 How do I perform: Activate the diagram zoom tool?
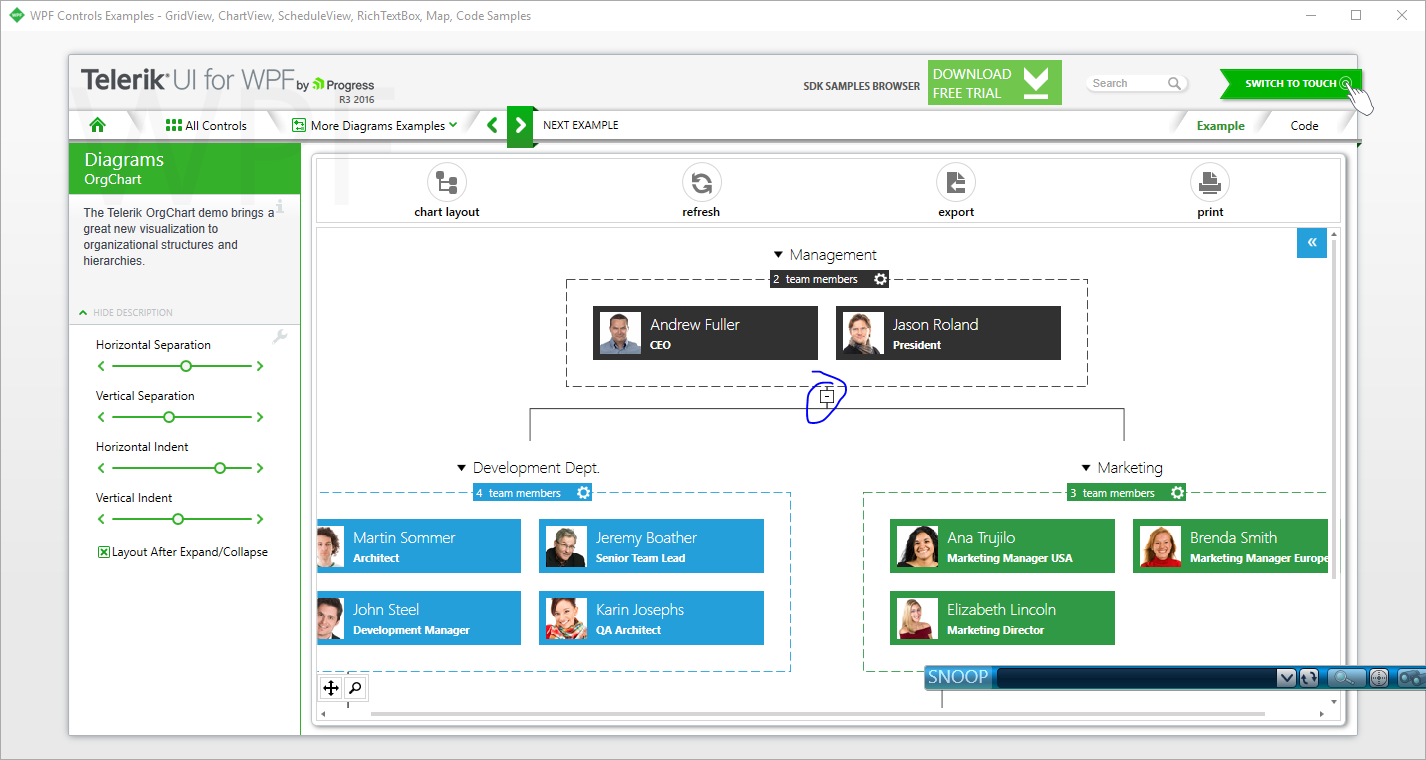coord(355,688)
